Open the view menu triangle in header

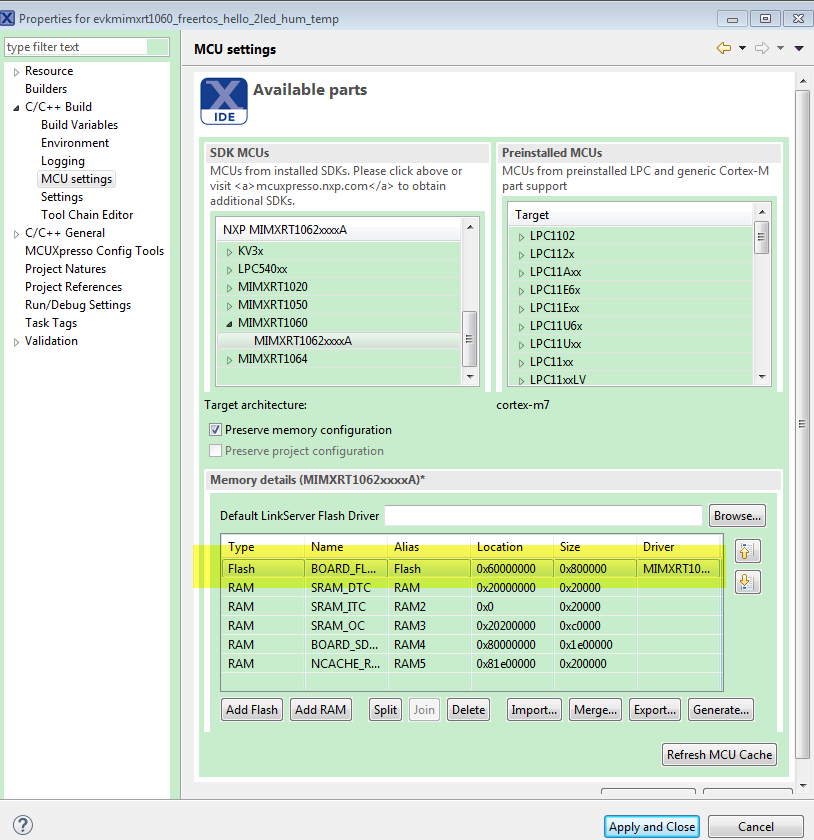click(799, 48)
